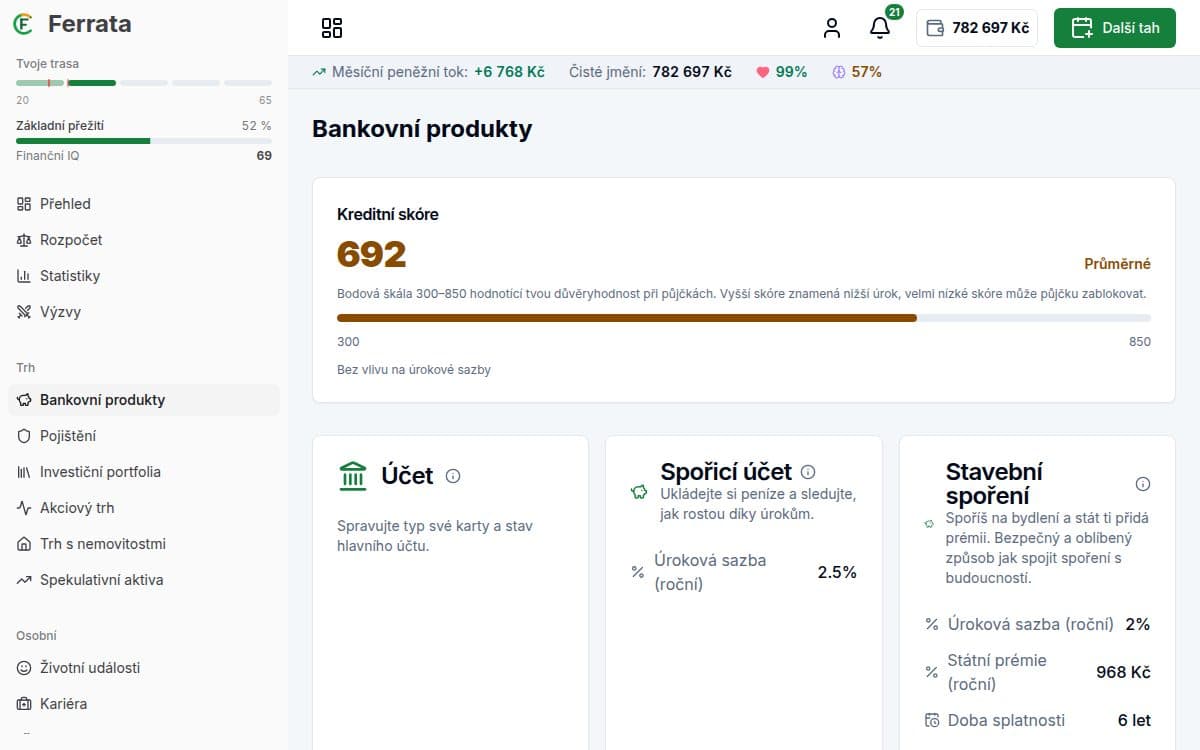This screenshot has width=1200, height=750.
Task: Click the bank building icon beside Účet
Action: pyautogui.click(x=353, y=476)
